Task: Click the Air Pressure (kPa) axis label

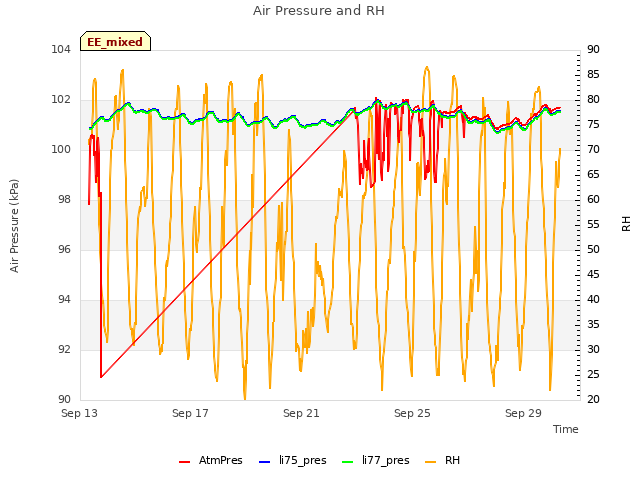Action: (14, 226)
